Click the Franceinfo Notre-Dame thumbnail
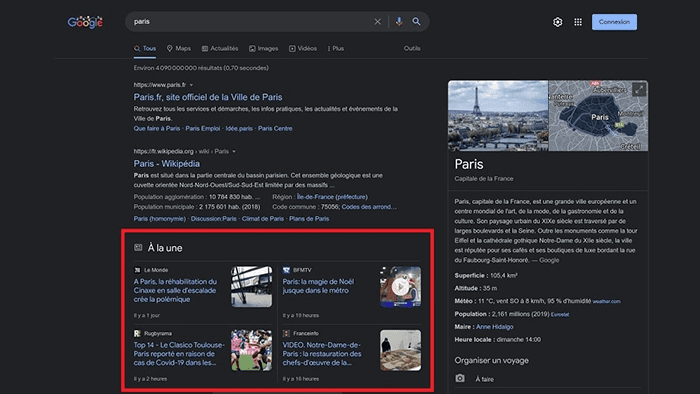The image size is (700, 394). coord(400,350)
